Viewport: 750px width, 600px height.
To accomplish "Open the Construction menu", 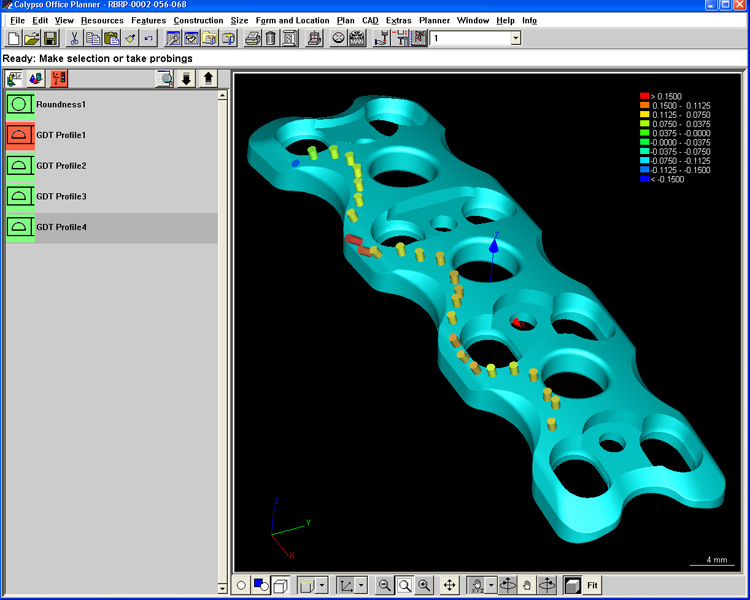I will pyautogui.click(x=198, y=21).
